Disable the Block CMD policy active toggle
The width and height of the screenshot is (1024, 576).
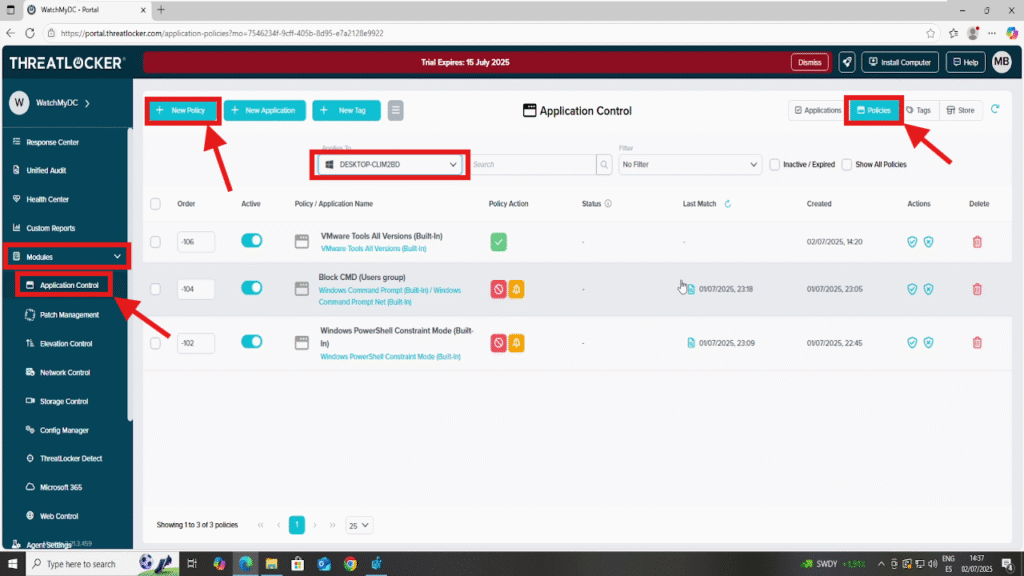[x=251, y=288]
